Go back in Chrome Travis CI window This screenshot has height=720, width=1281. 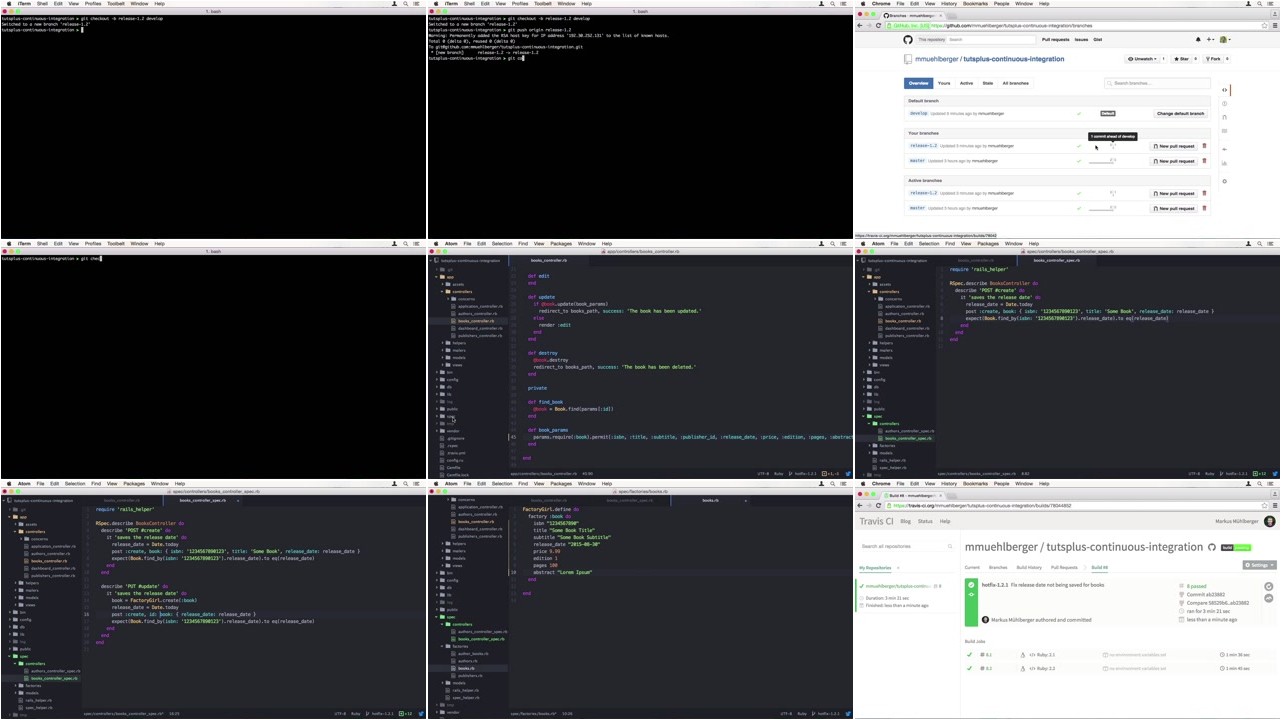coord(860,505)
